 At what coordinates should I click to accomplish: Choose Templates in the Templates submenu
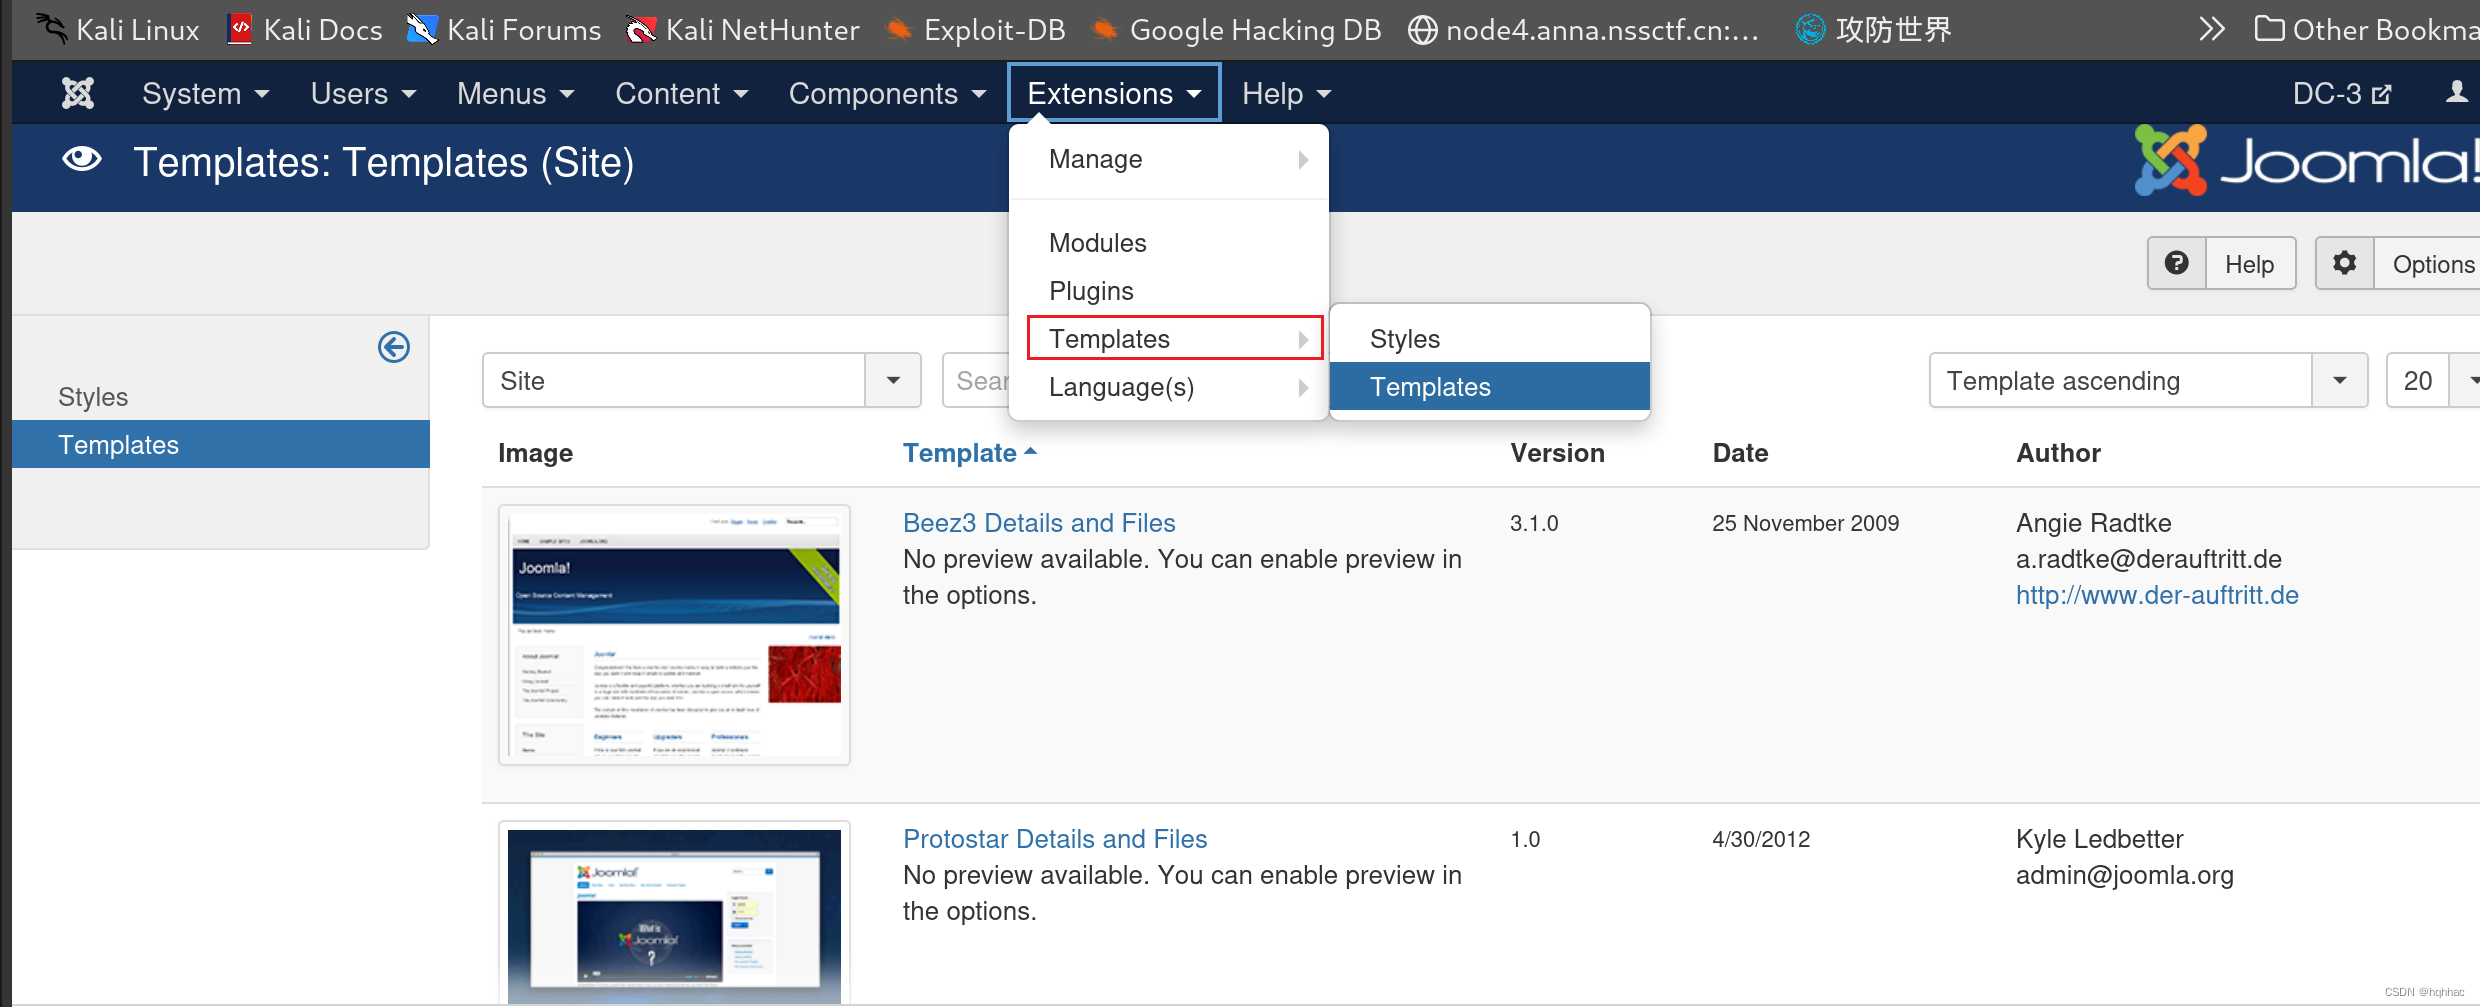click(1490, 387)
